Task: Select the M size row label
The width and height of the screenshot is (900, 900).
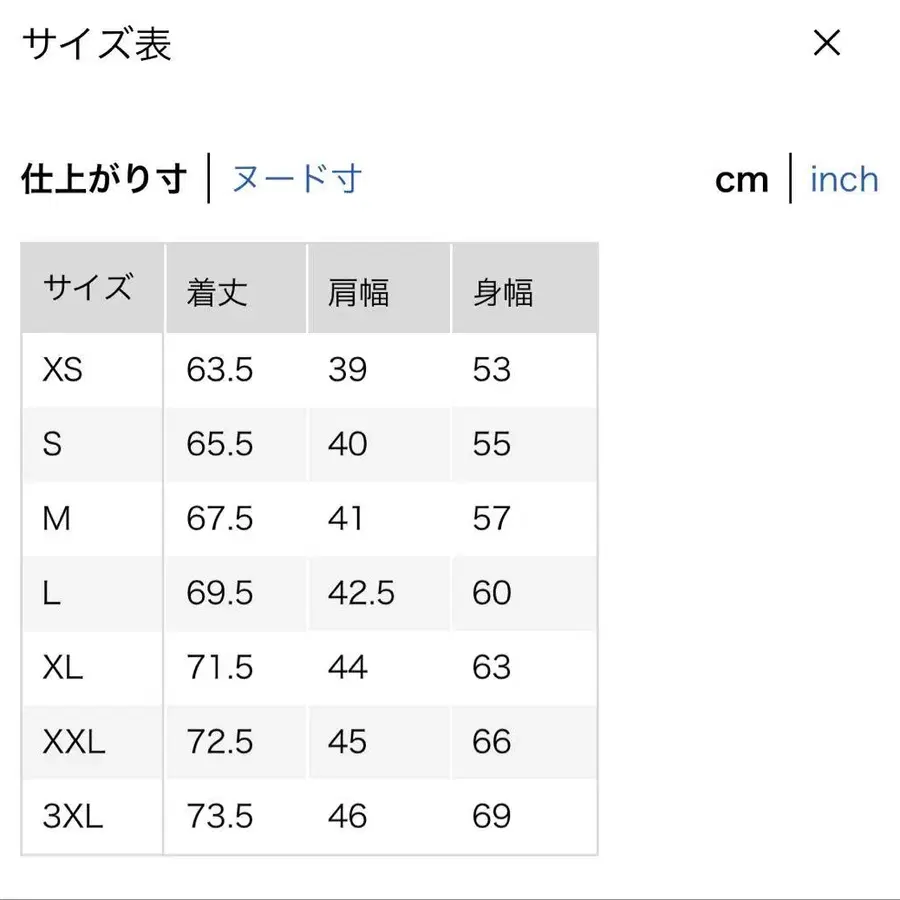Action: click(56, 518)
